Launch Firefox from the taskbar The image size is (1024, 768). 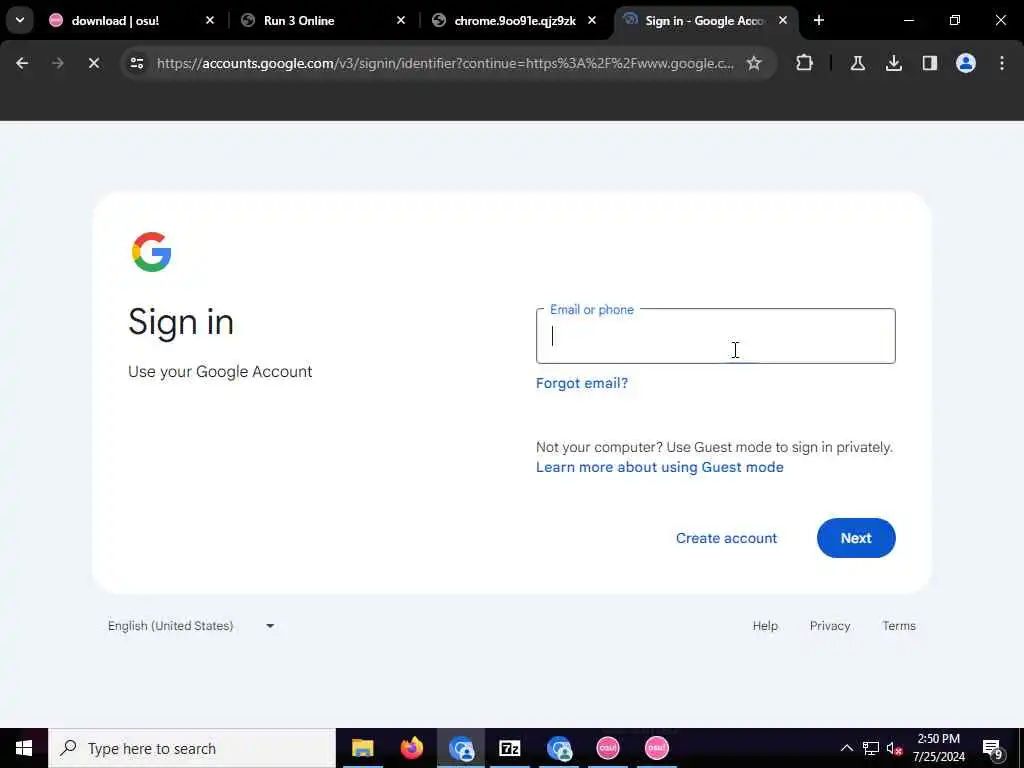click(x=411, y=748)
